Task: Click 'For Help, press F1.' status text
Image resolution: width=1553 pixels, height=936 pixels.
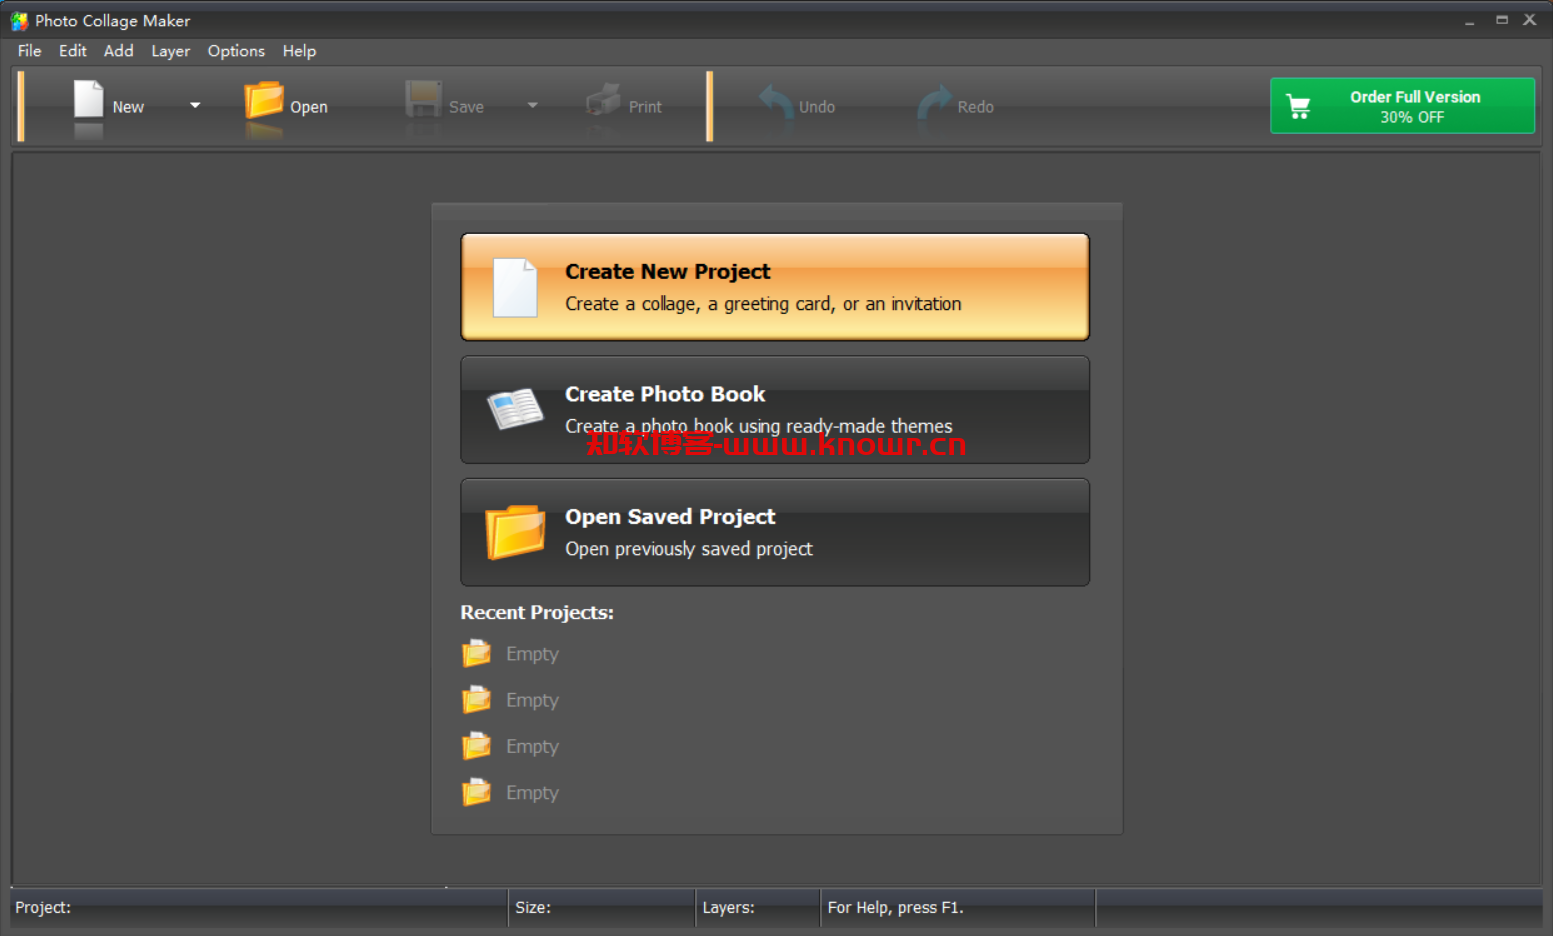Action: coord(895,908)
